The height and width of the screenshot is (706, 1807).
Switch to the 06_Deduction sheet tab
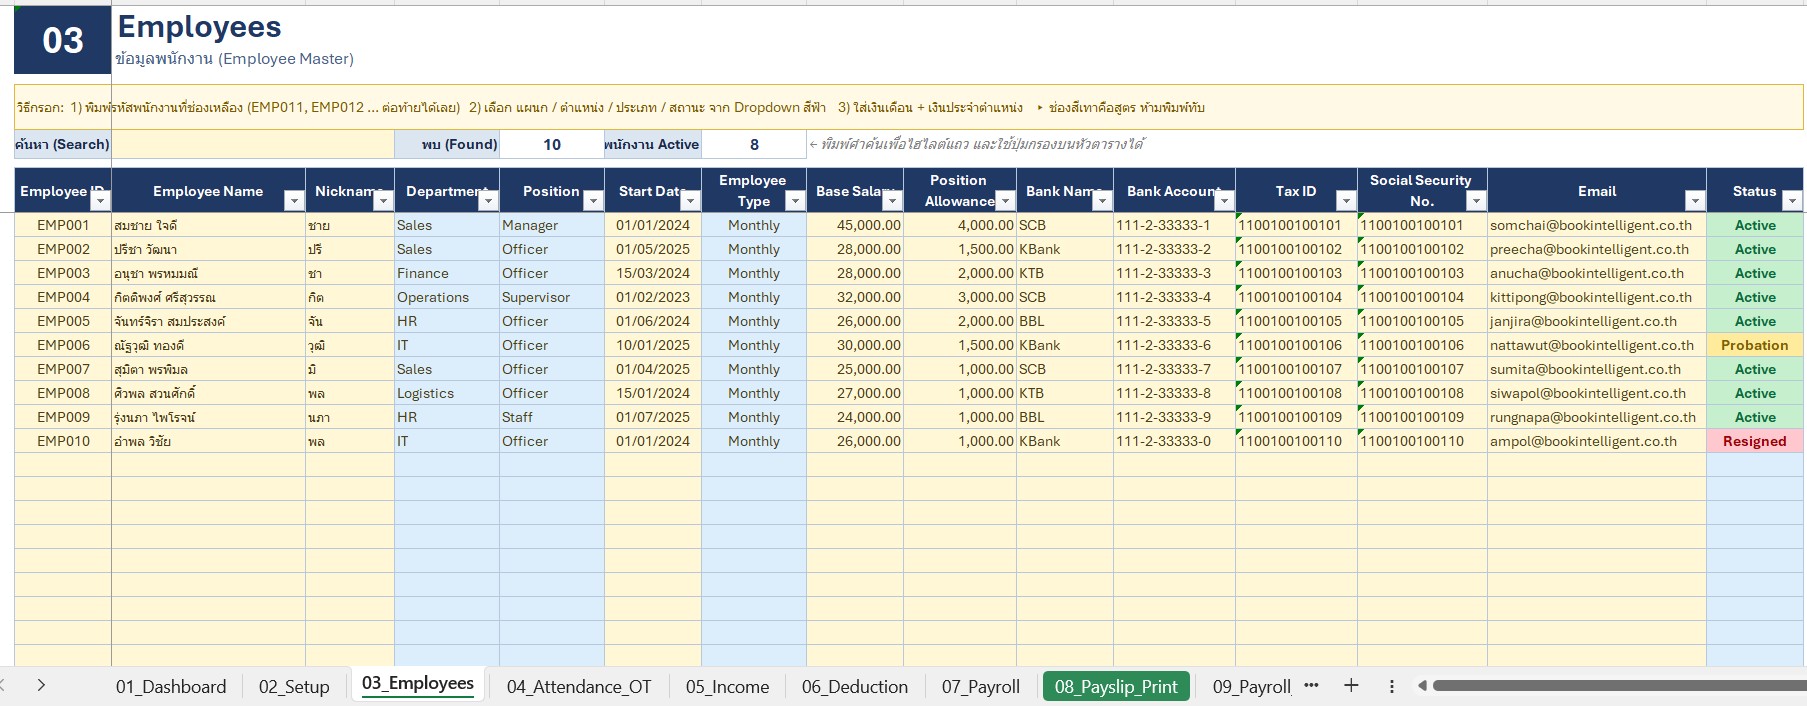855,687
